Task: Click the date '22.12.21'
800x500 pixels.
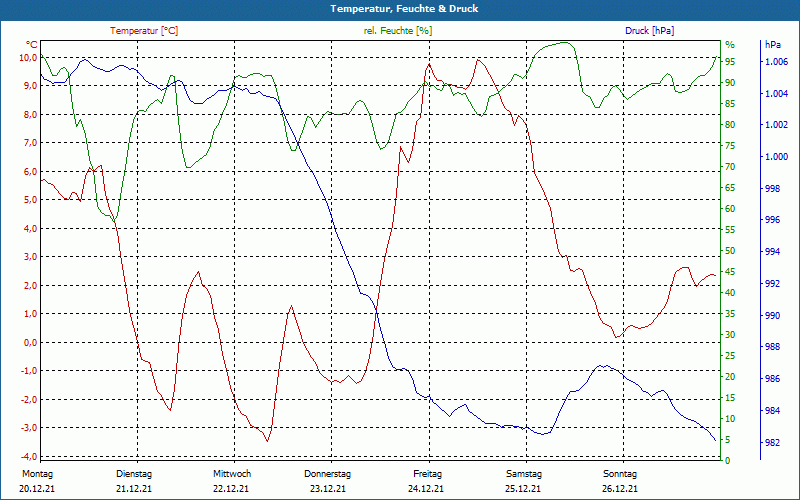Action: tap(231, 489)
